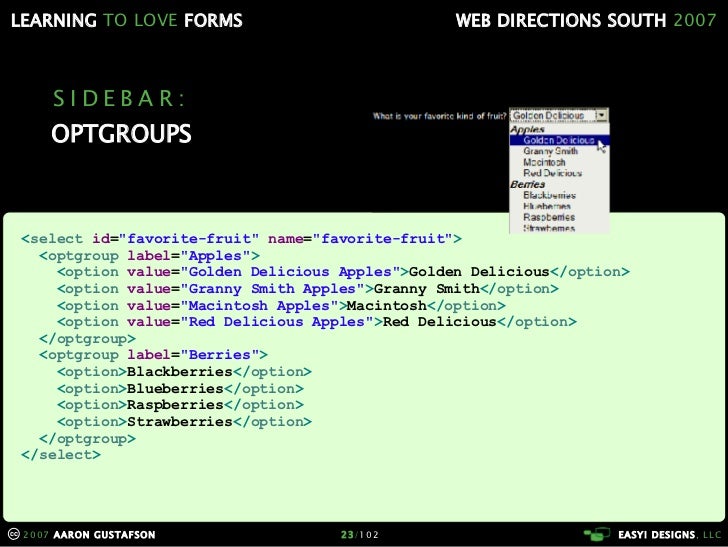Click the Red Delicious Apples option code line

(317, 322)
